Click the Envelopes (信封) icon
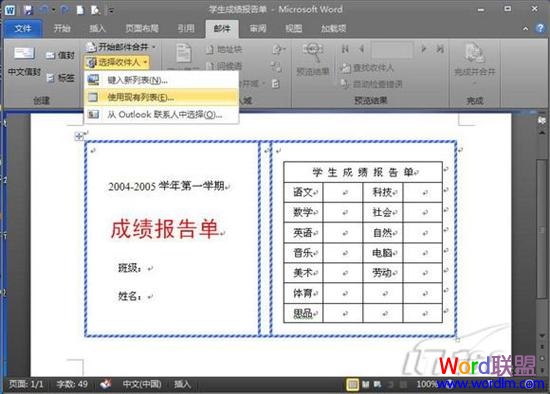 pyautogui.click(x=51, y=55)
